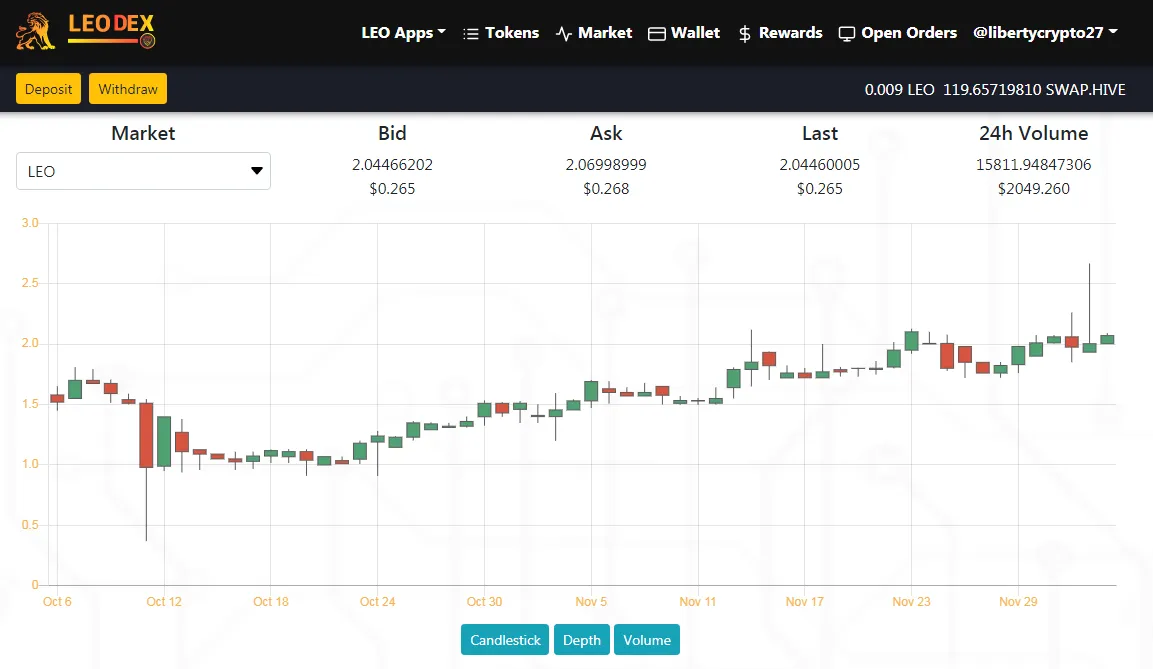Open the LEO market selector dropdown

click(x=143, y=171)
